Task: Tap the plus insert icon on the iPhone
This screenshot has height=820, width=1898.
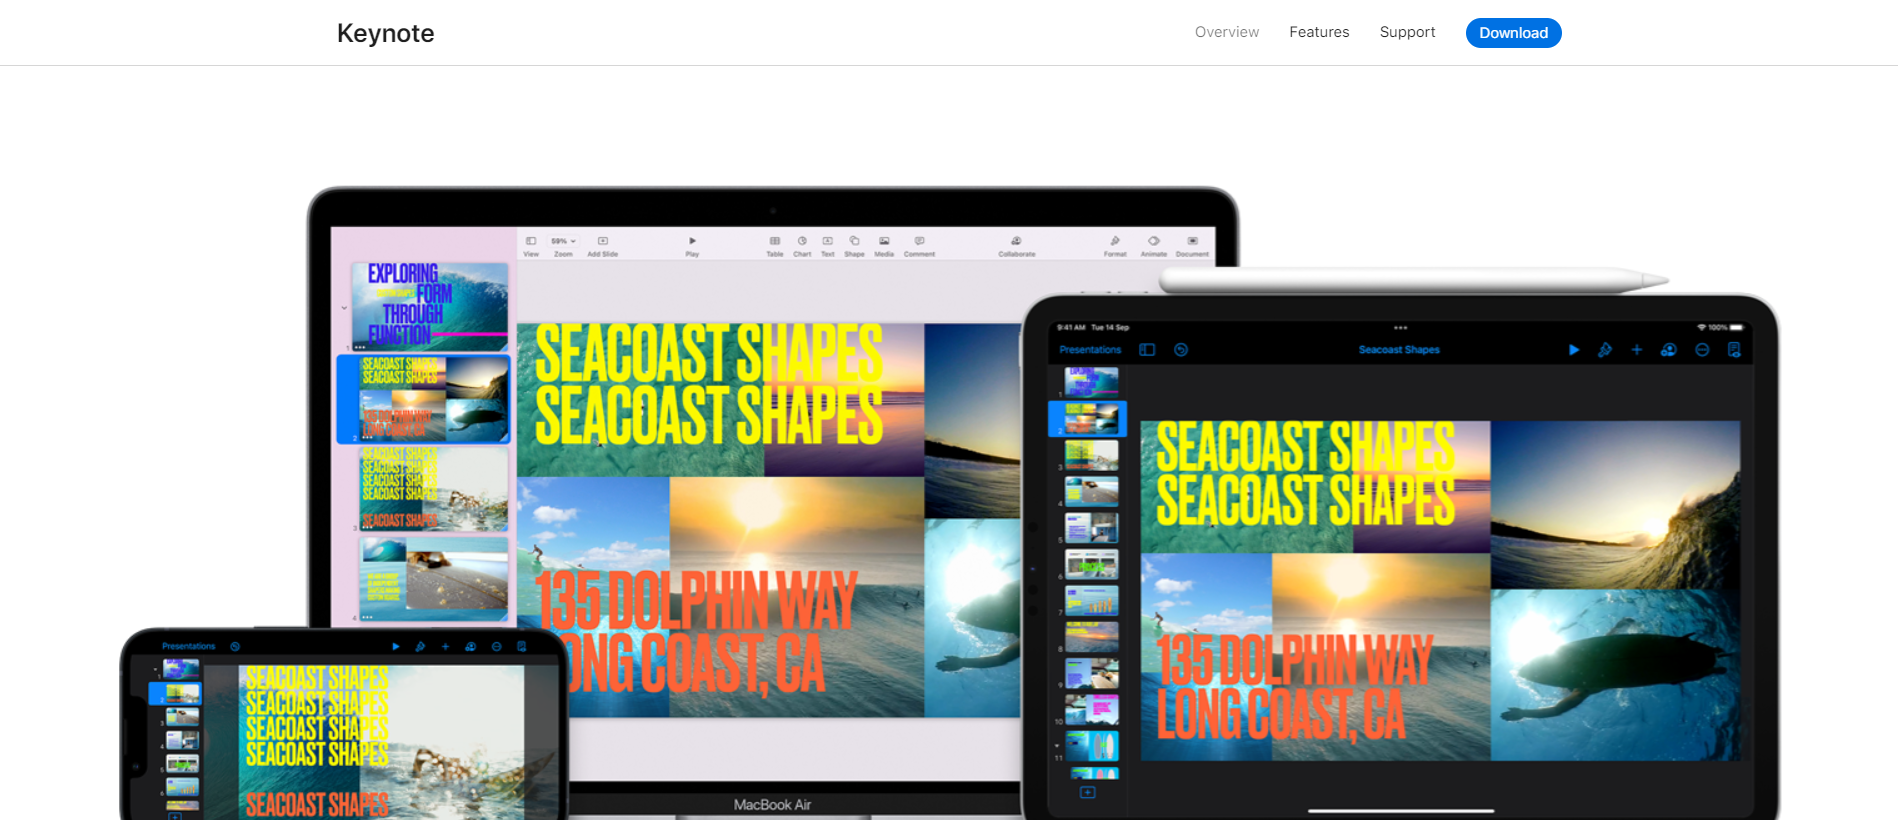Action: (x=446, y=647)
